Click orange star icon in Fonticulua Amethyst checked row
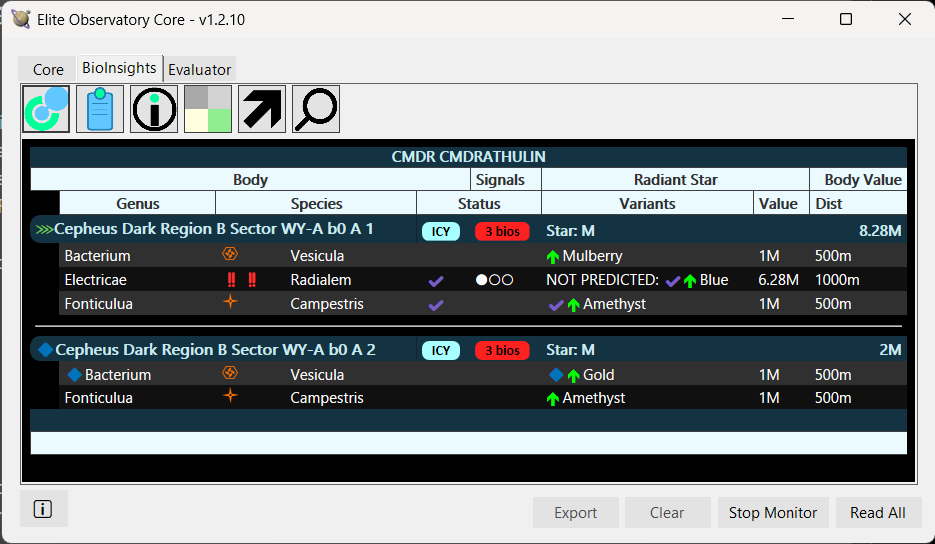The image size is (935, 544). [230, 302]
